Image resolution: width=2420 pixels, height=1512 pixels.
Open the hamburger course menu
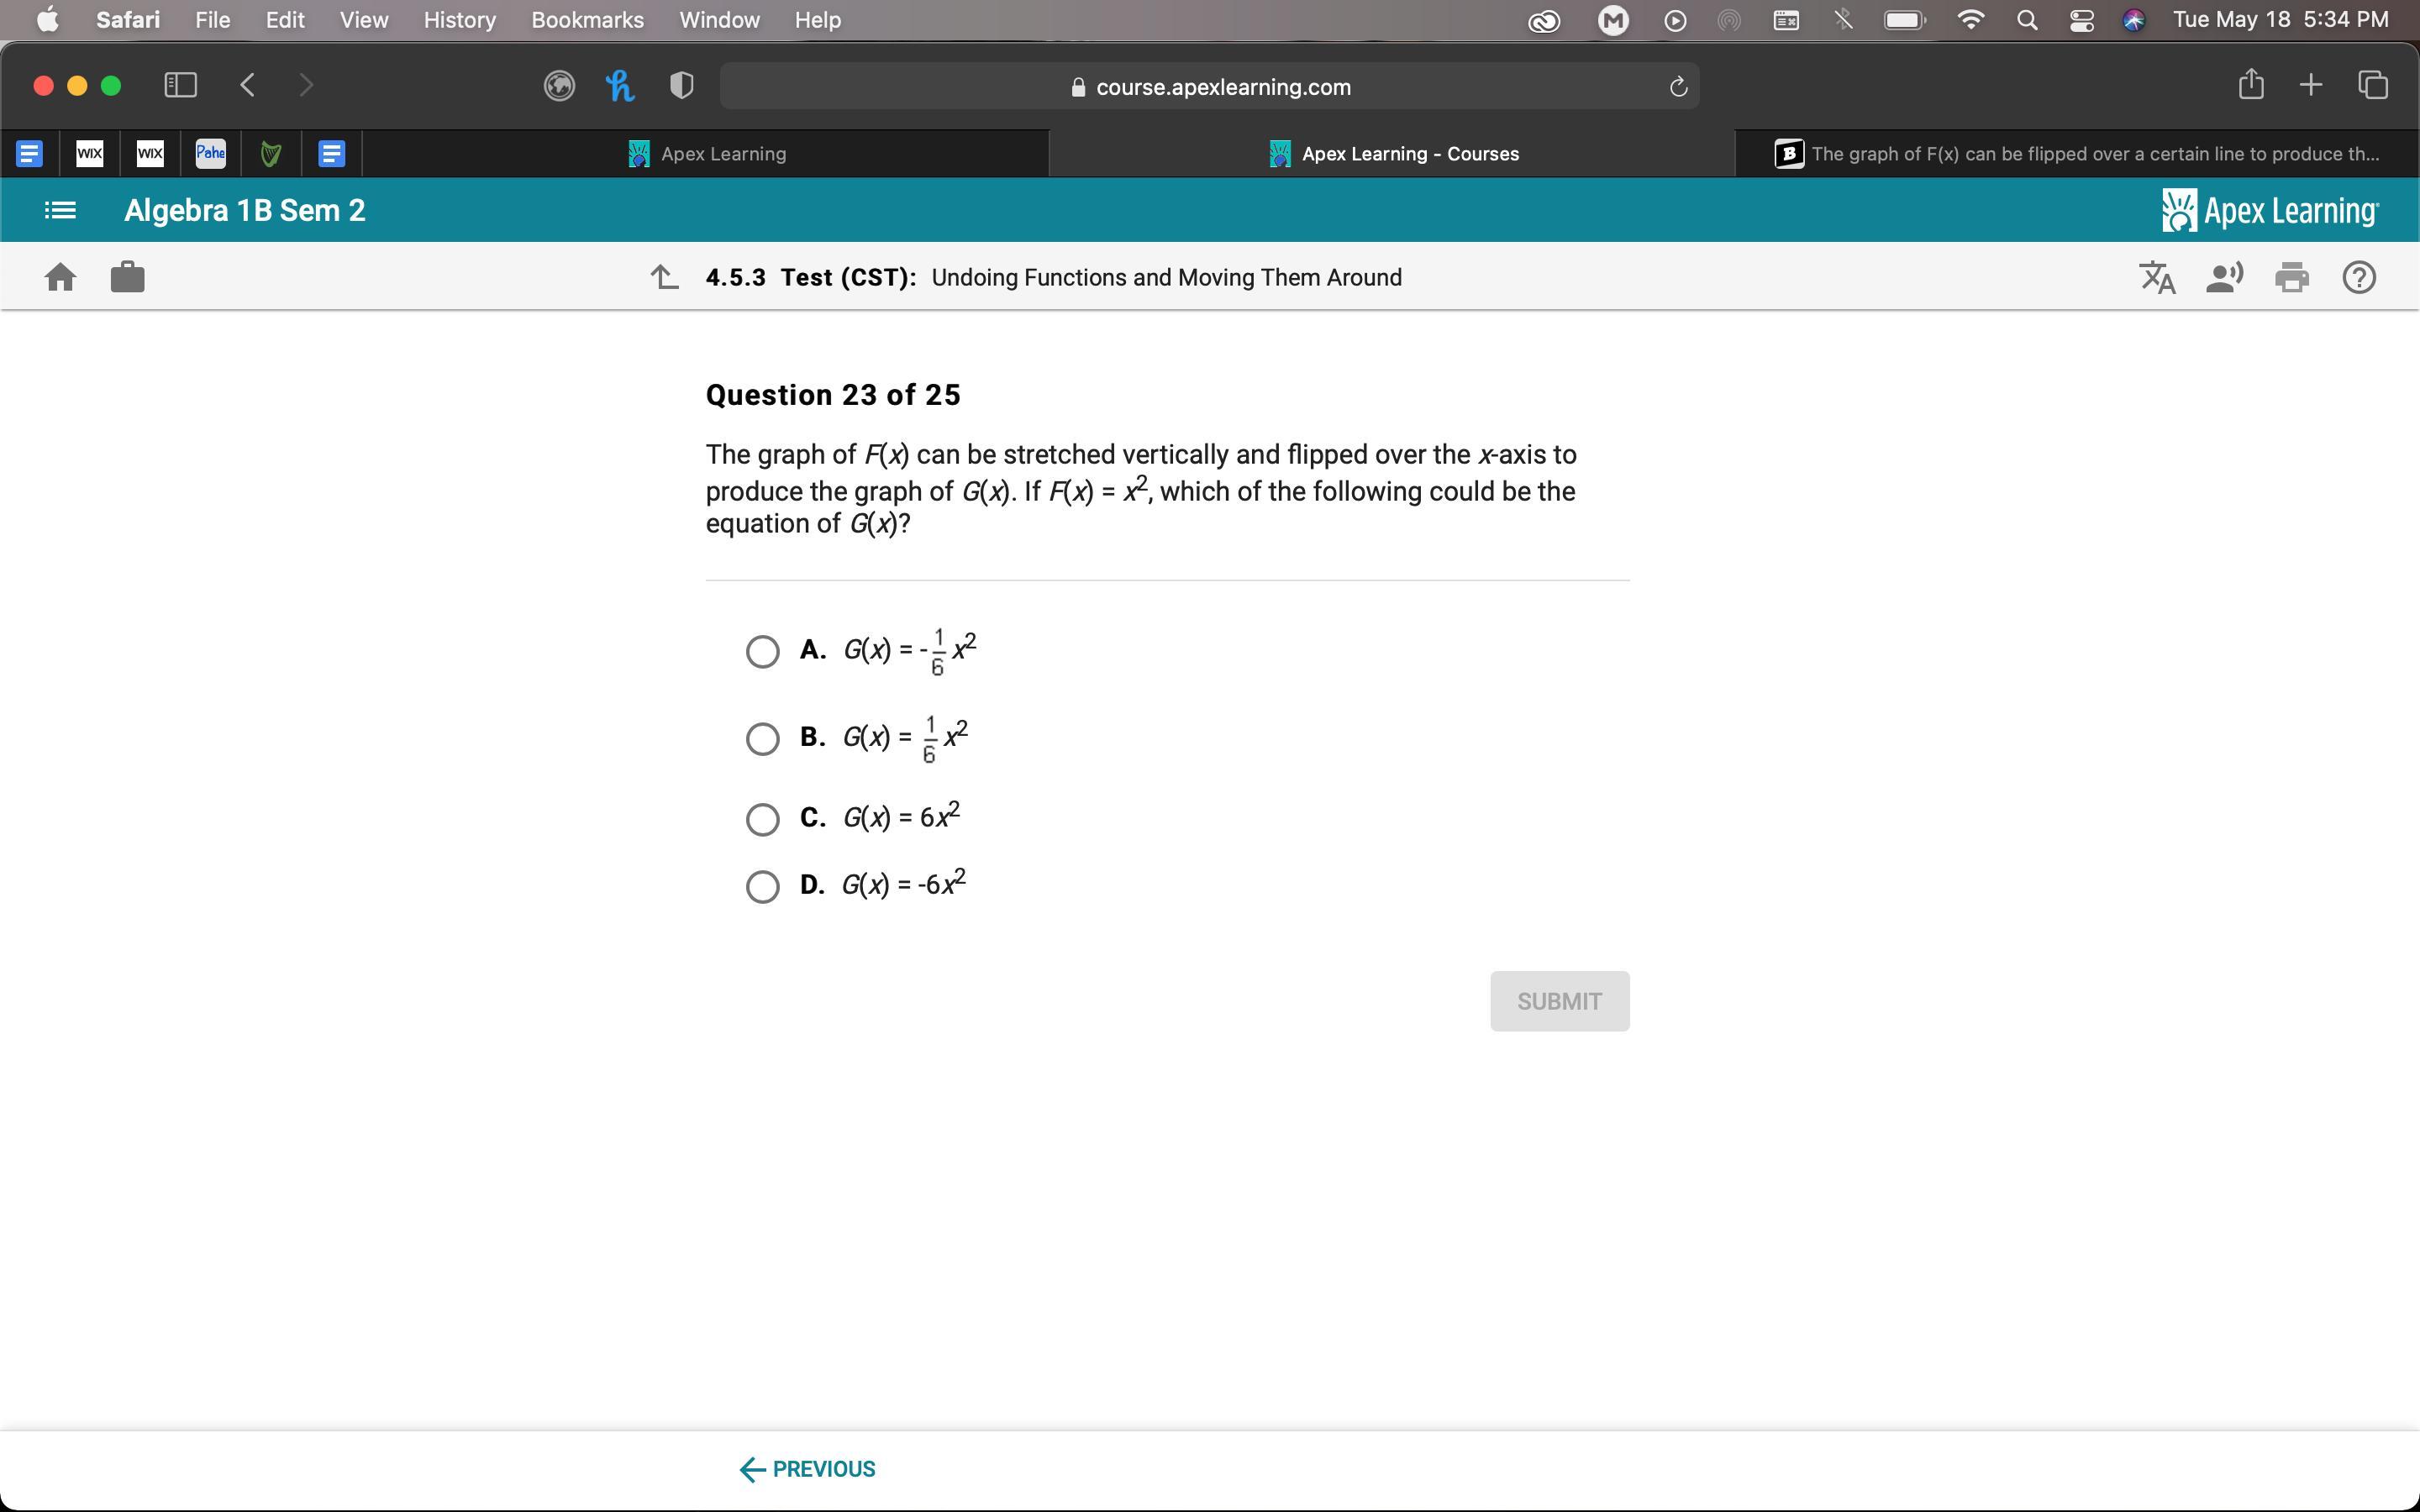[60, 210]
